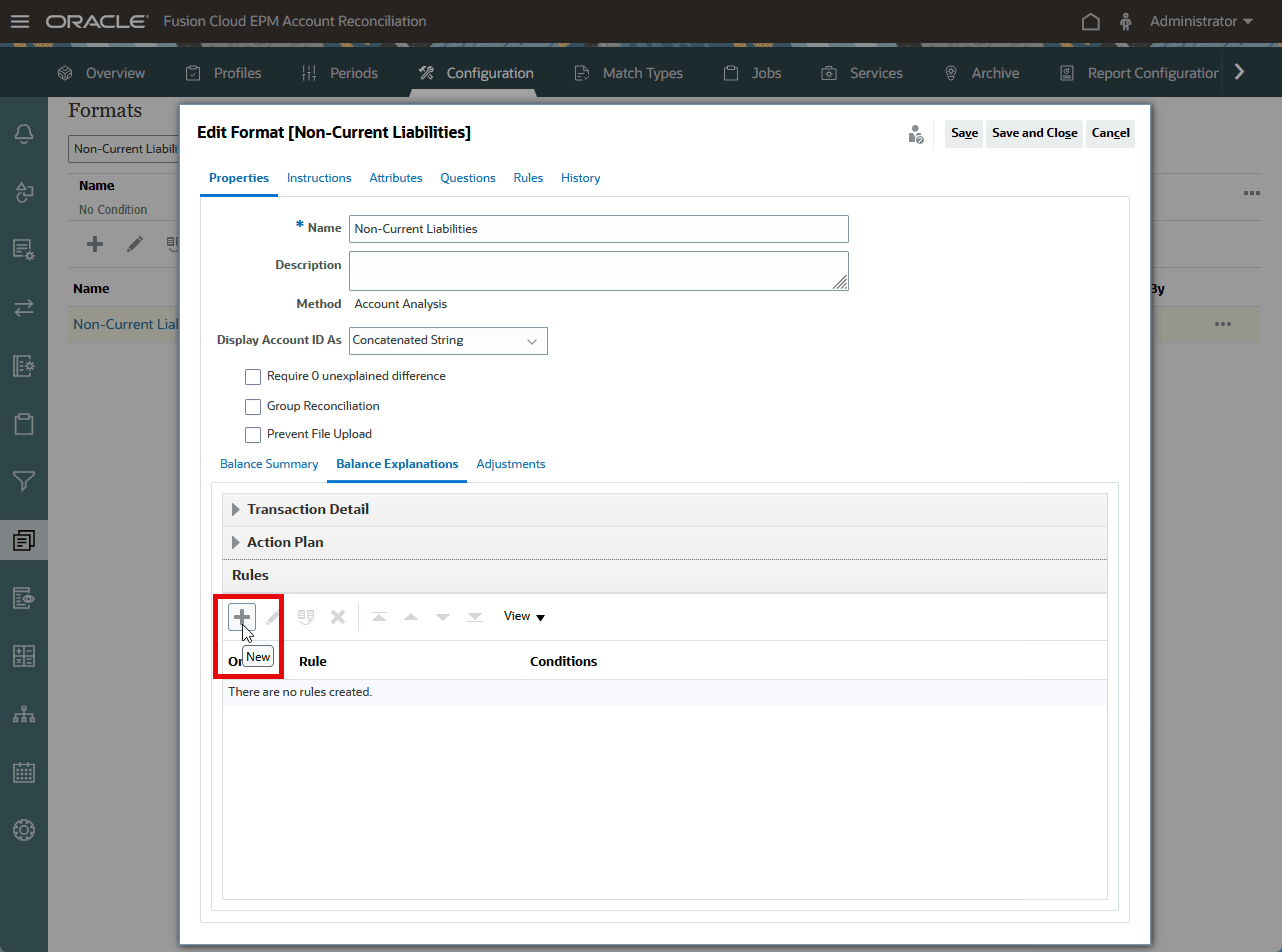Click the calculator grid sidebar icon
The image size is (1282, 952).
(24, 656)
